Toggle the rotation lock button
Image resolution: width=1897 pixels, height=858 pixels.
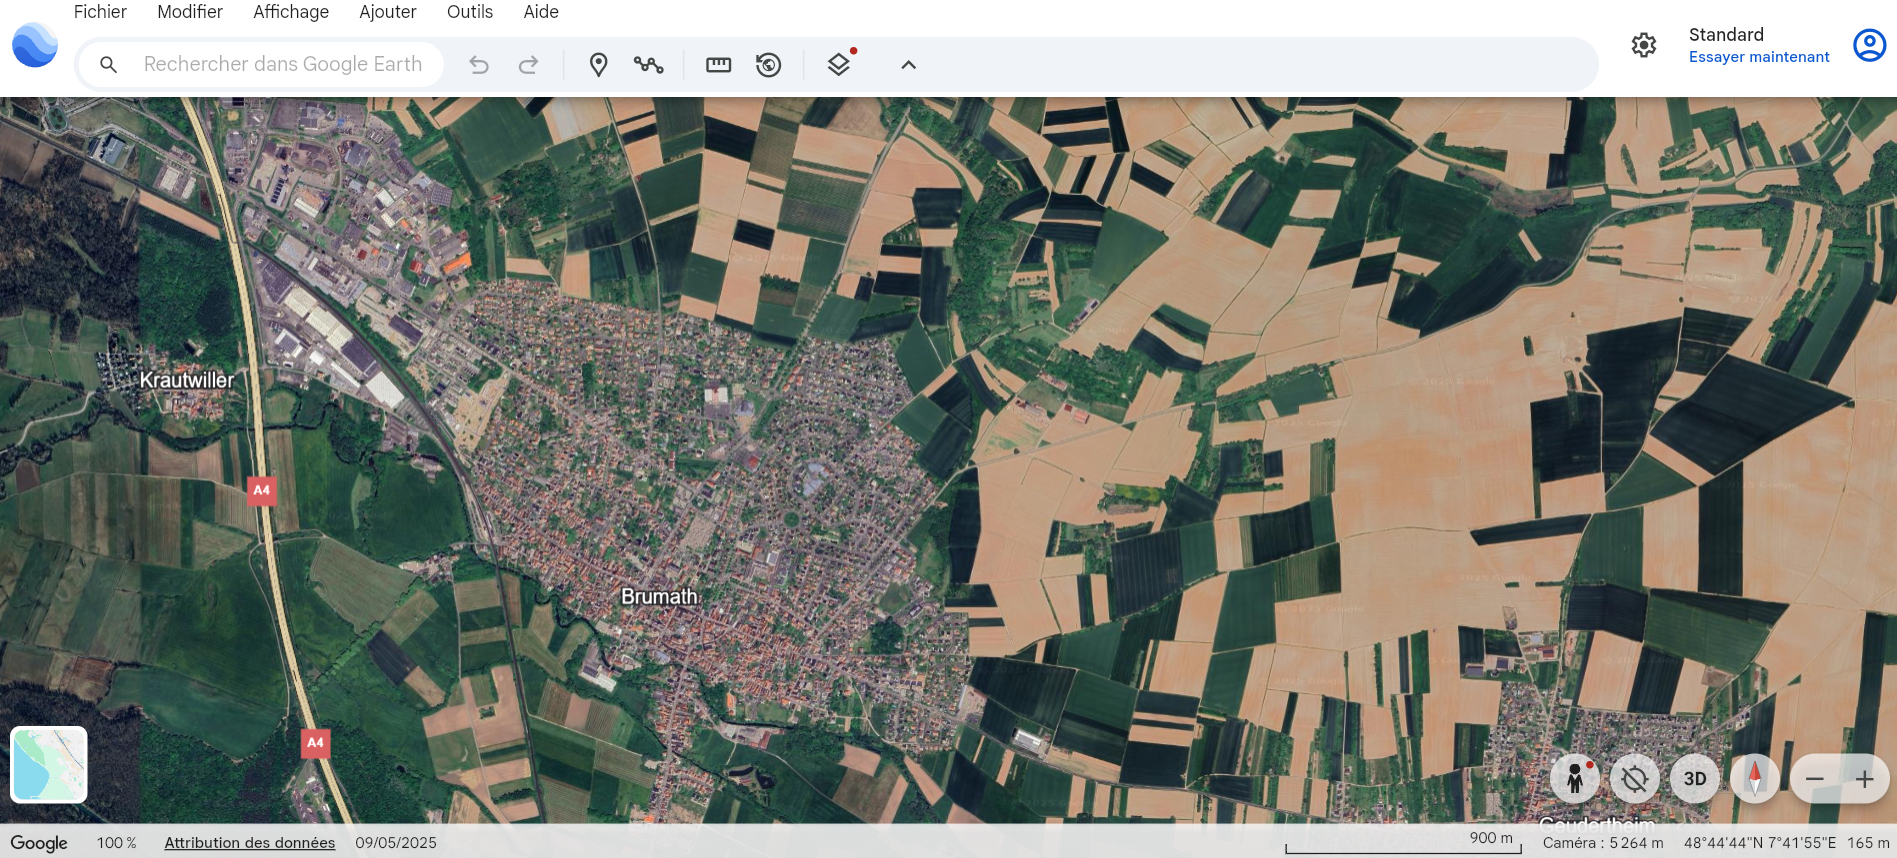(x=1635, y=779)
